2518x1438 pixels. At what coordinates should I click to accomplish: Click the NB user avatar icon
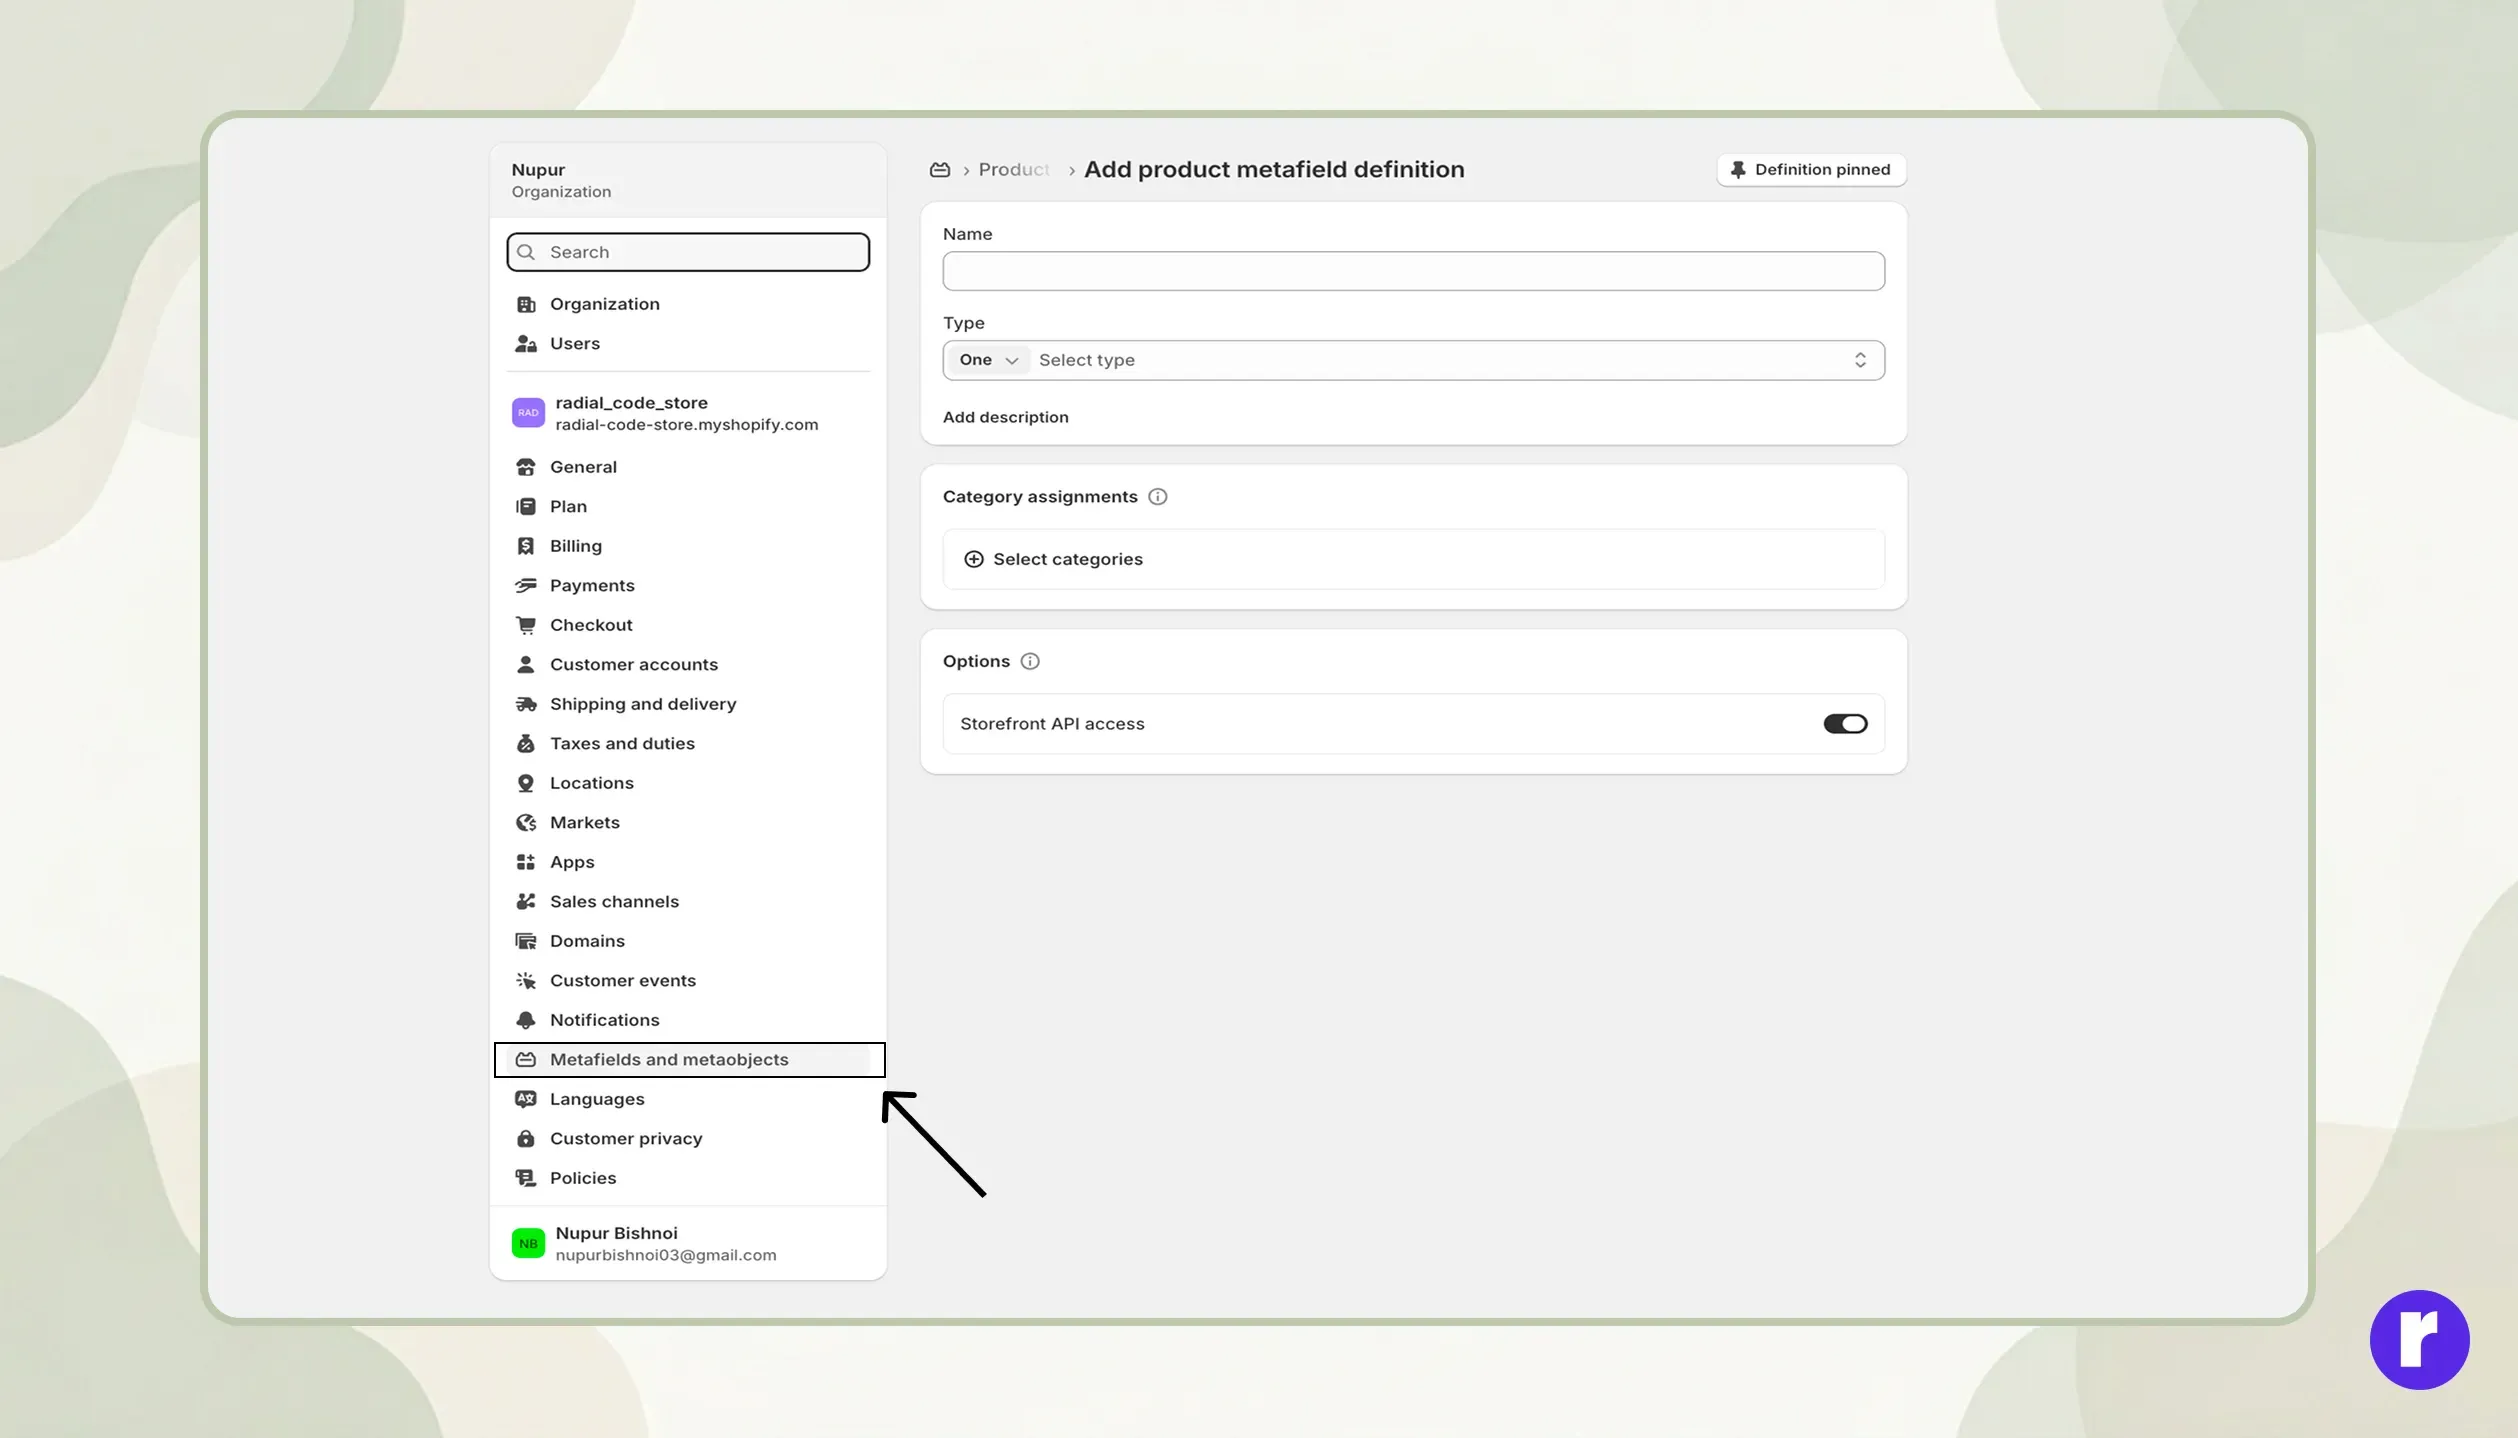pos(528,1244)
